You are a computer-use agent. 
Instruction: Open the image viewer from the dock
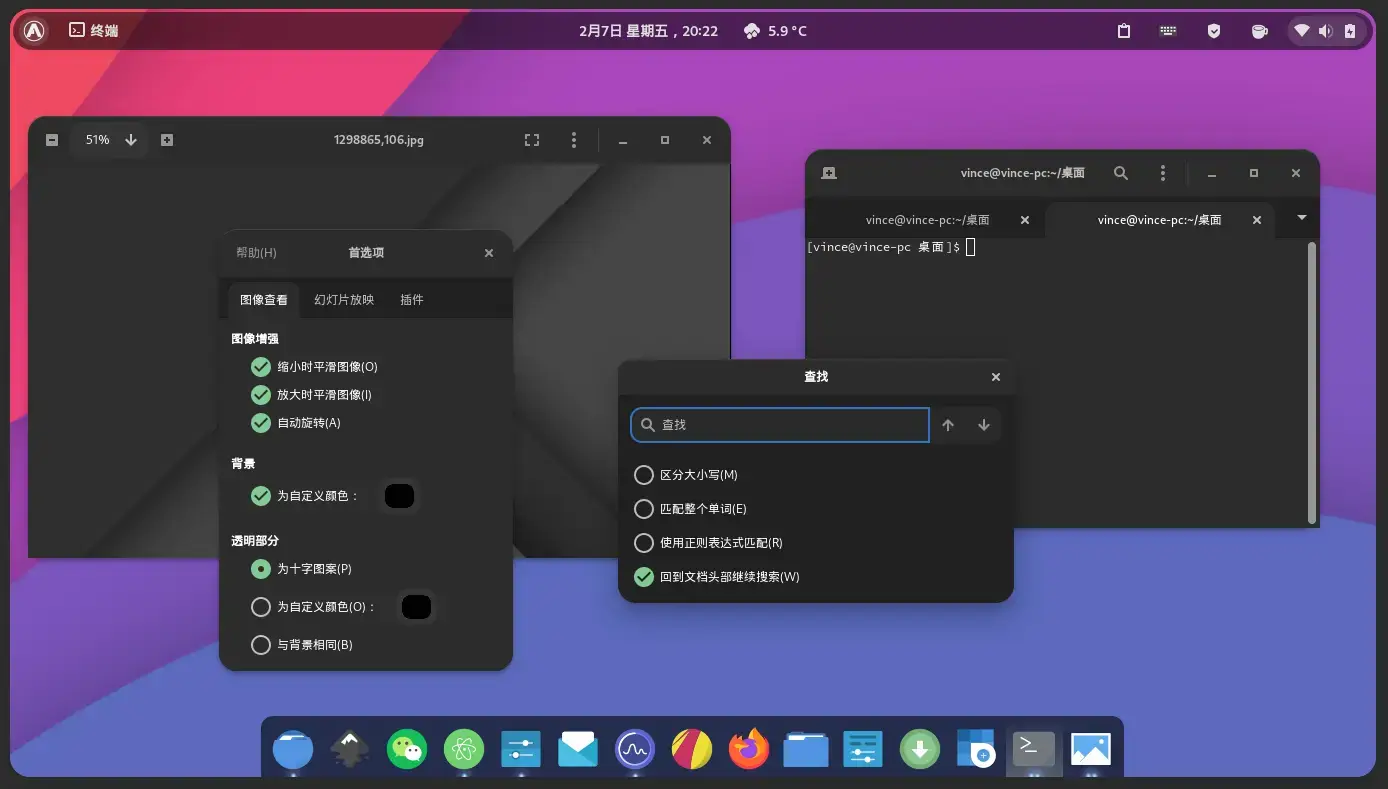click(1090, 748)
